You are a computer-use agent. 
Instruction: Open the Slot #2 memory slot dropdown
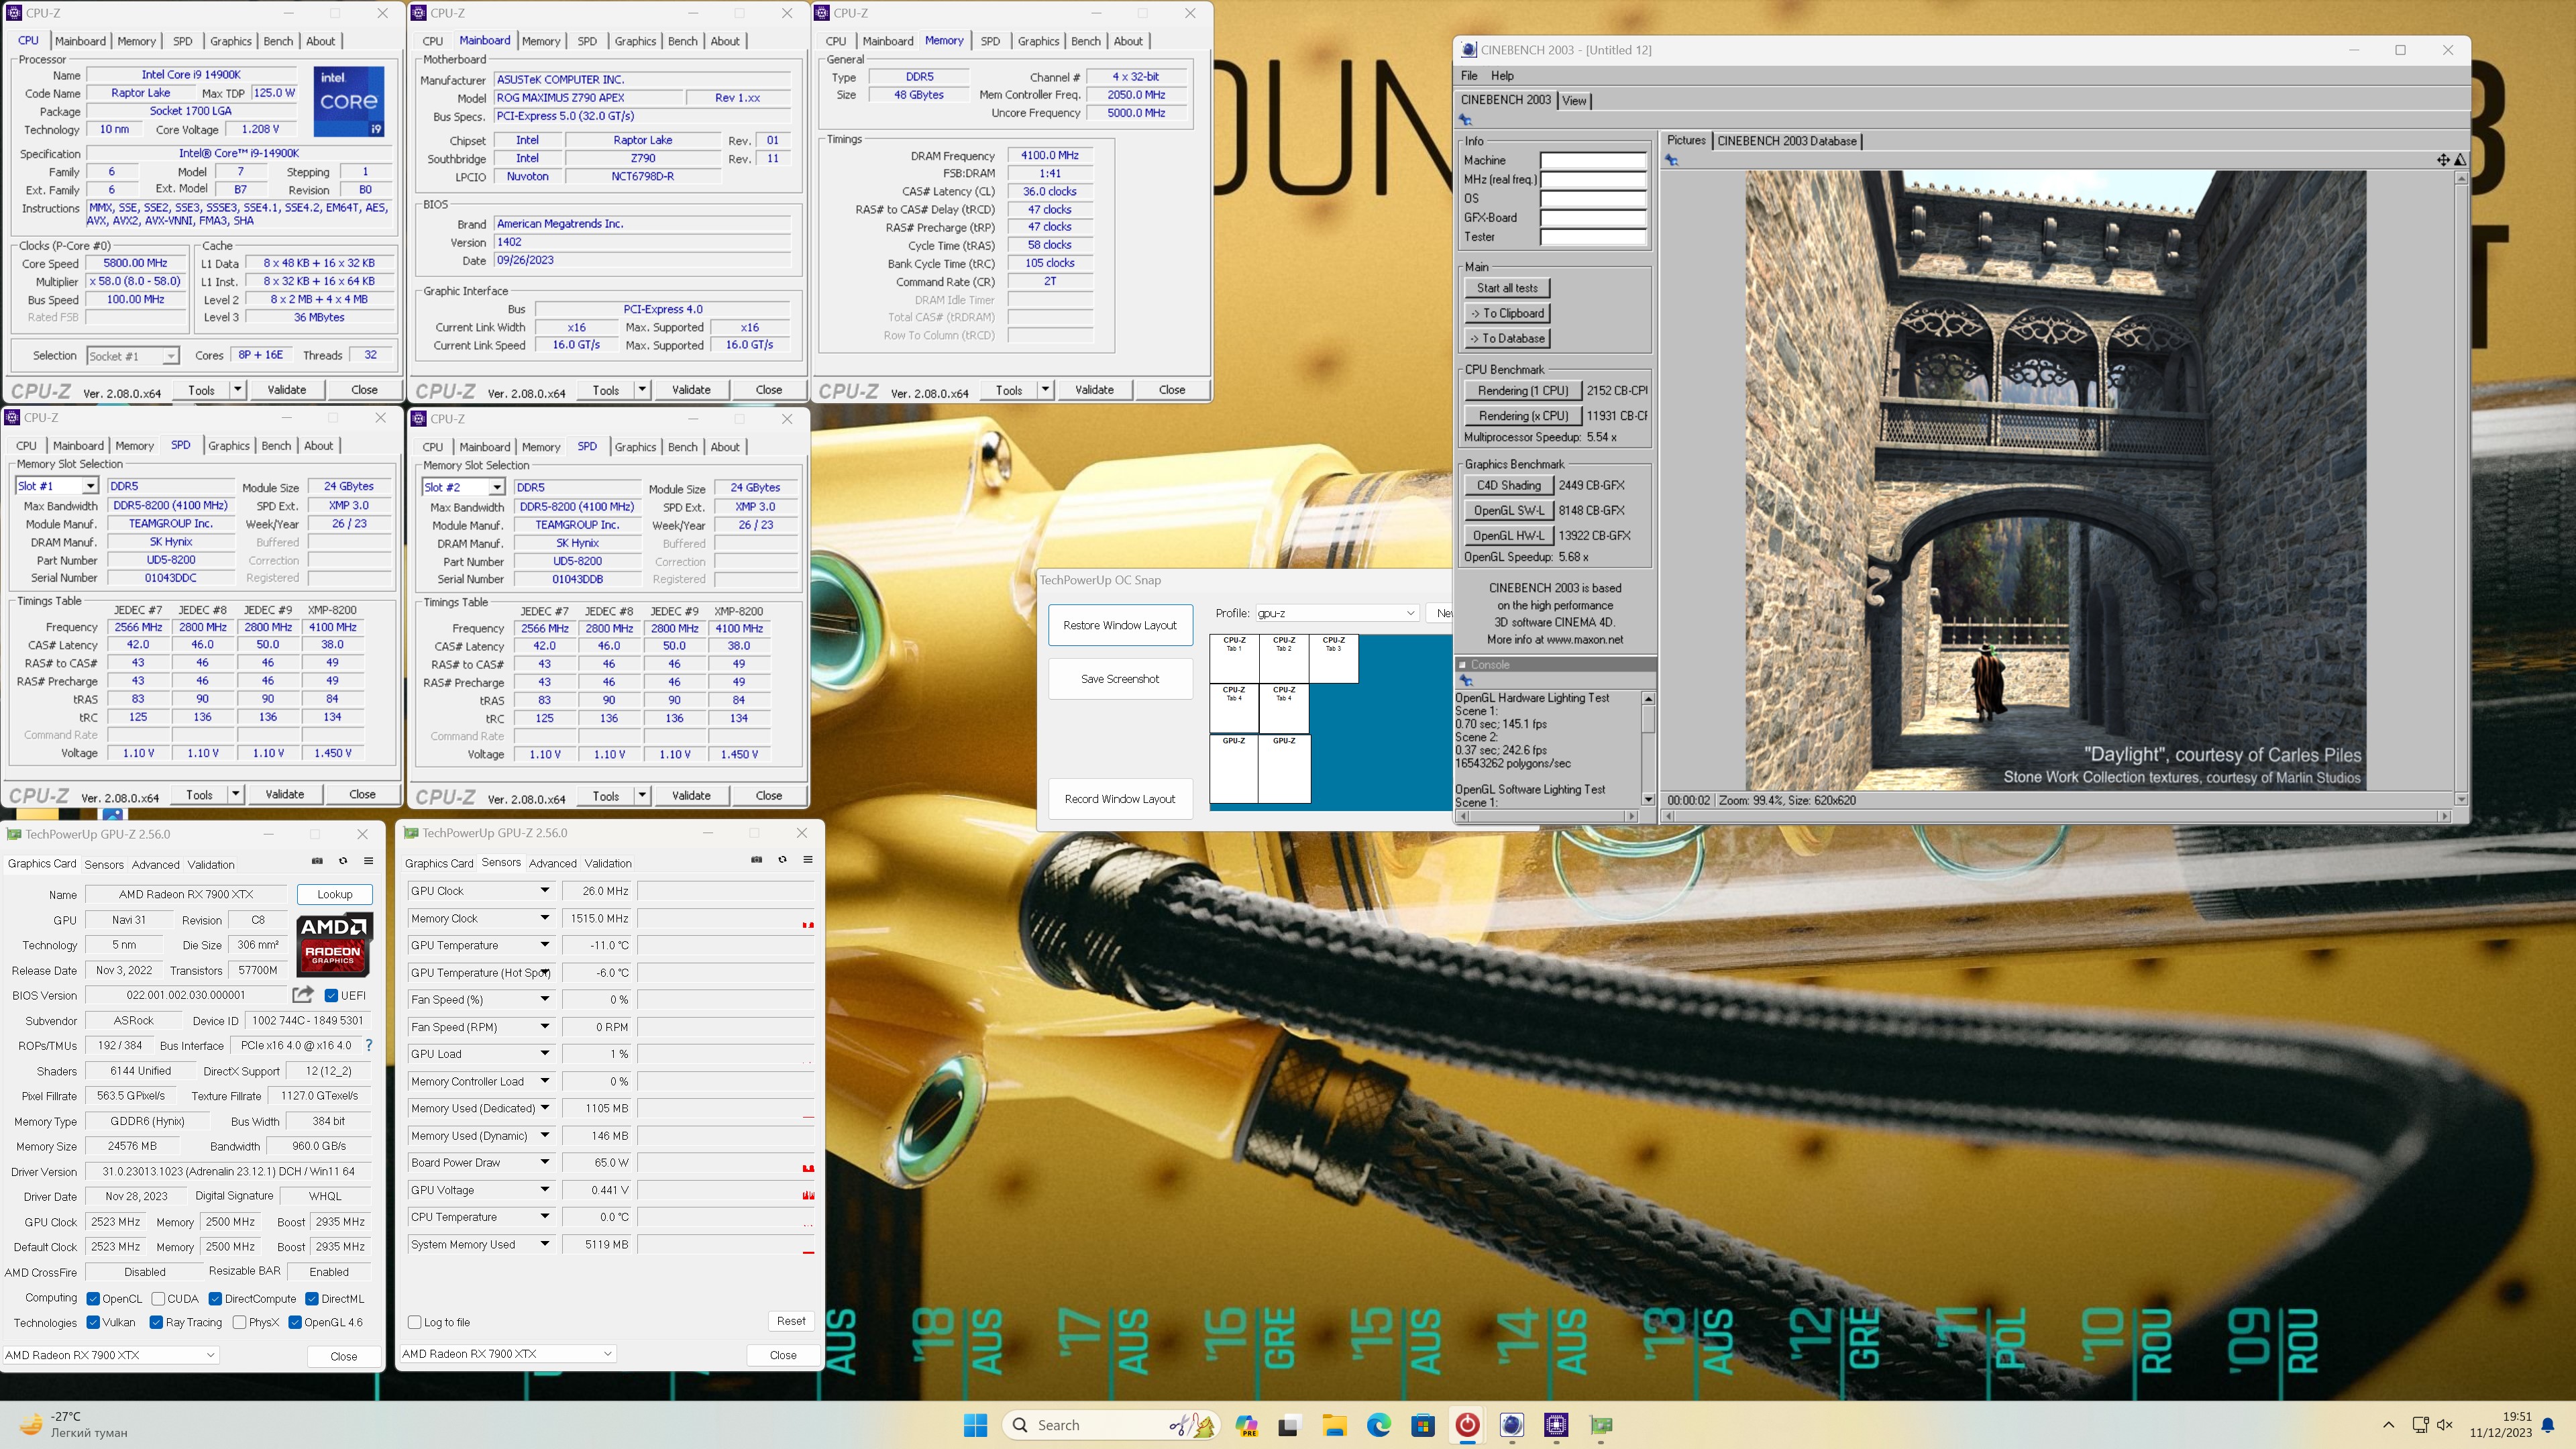pyautogui.click(x=496, y=487)
